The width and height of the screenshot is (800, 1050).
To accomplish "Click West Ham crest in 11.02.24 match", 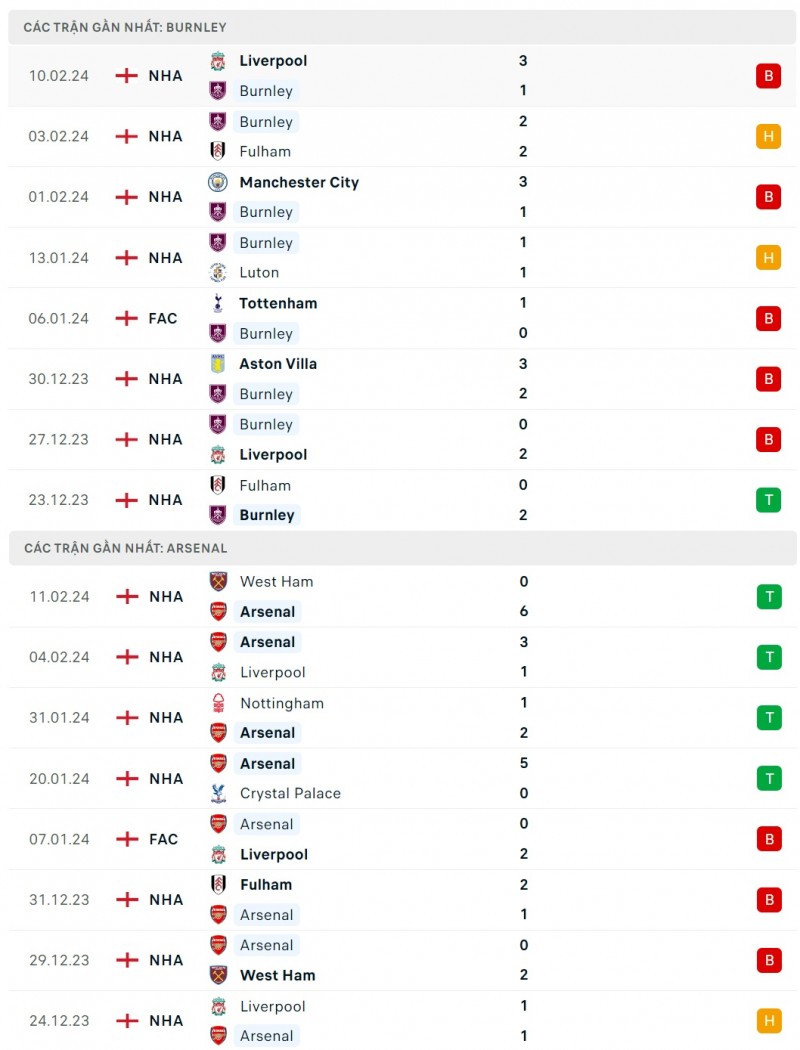I will point(218,581).
